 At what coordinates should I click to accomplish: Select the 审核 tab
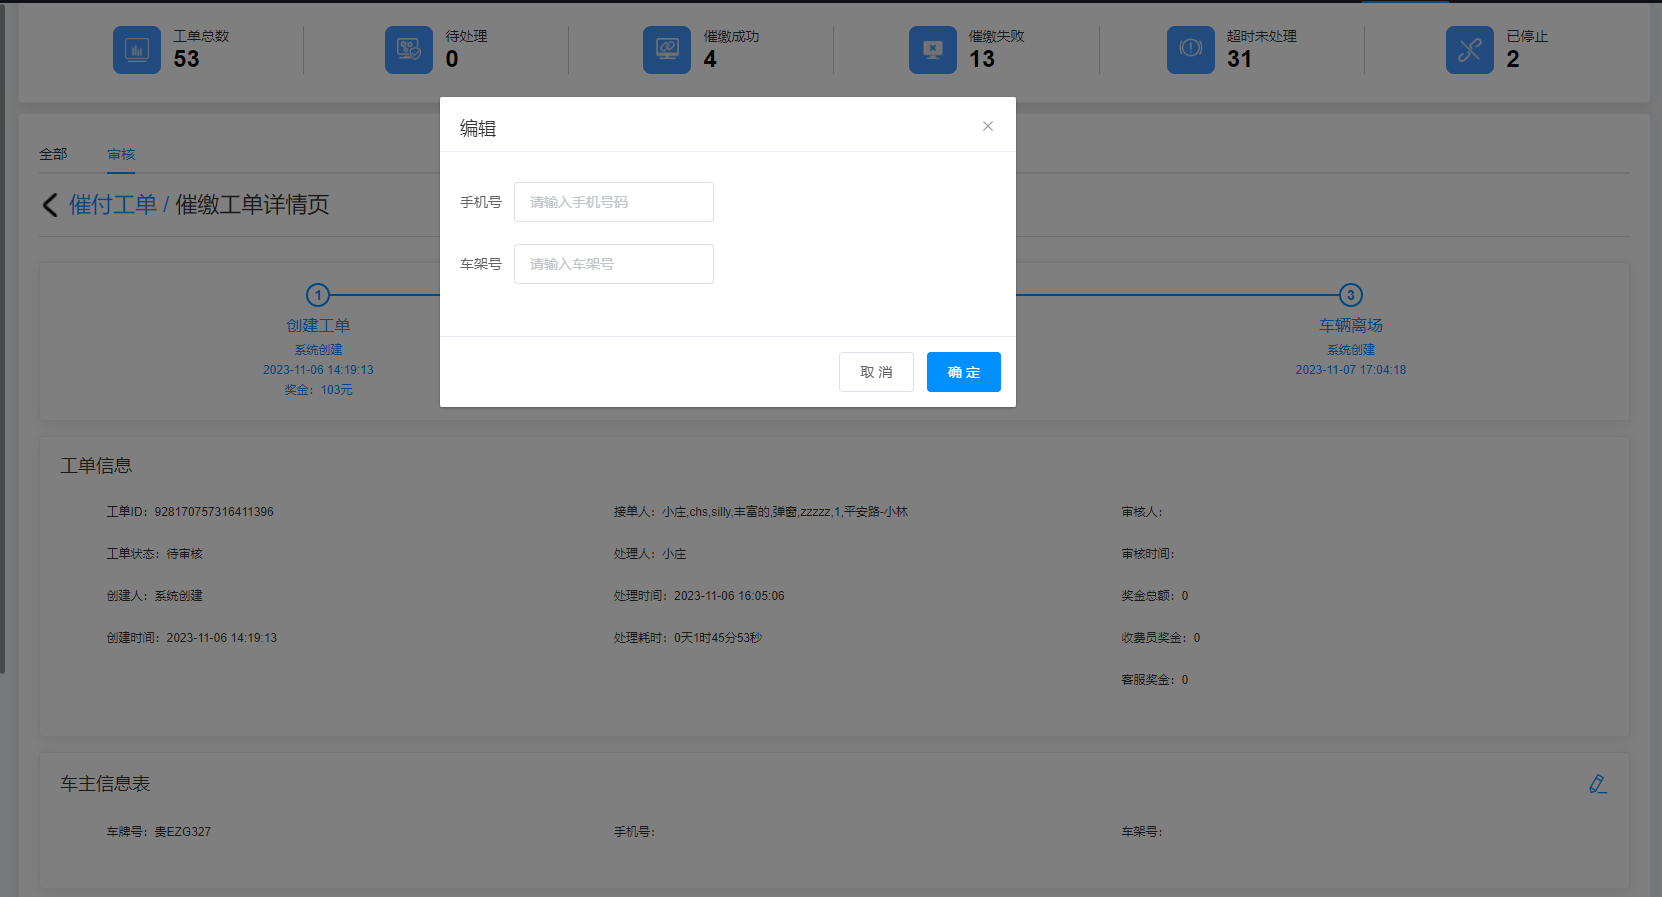pyautogui.click(x=121, y=154)
